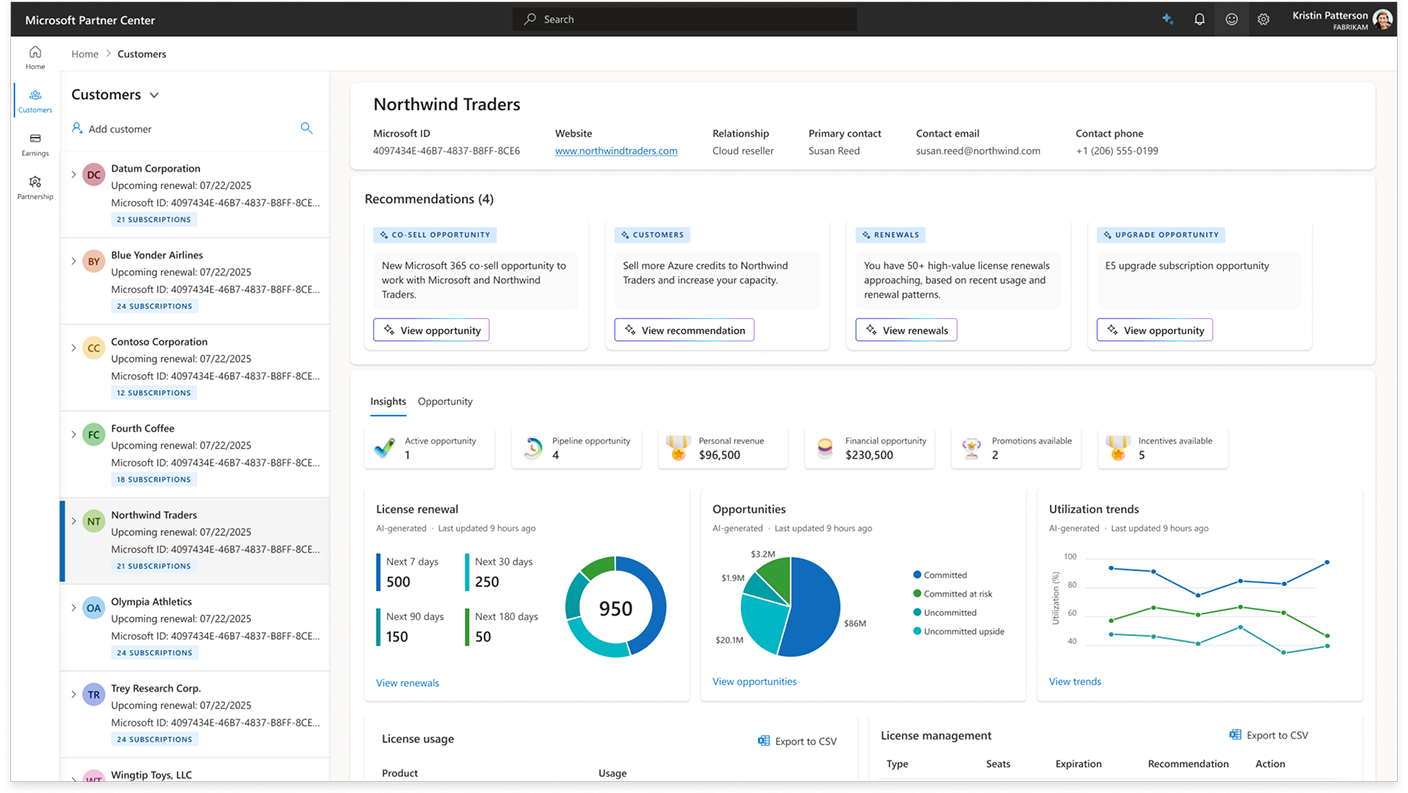Open www.northwindtraders.com link

(616, 151)
